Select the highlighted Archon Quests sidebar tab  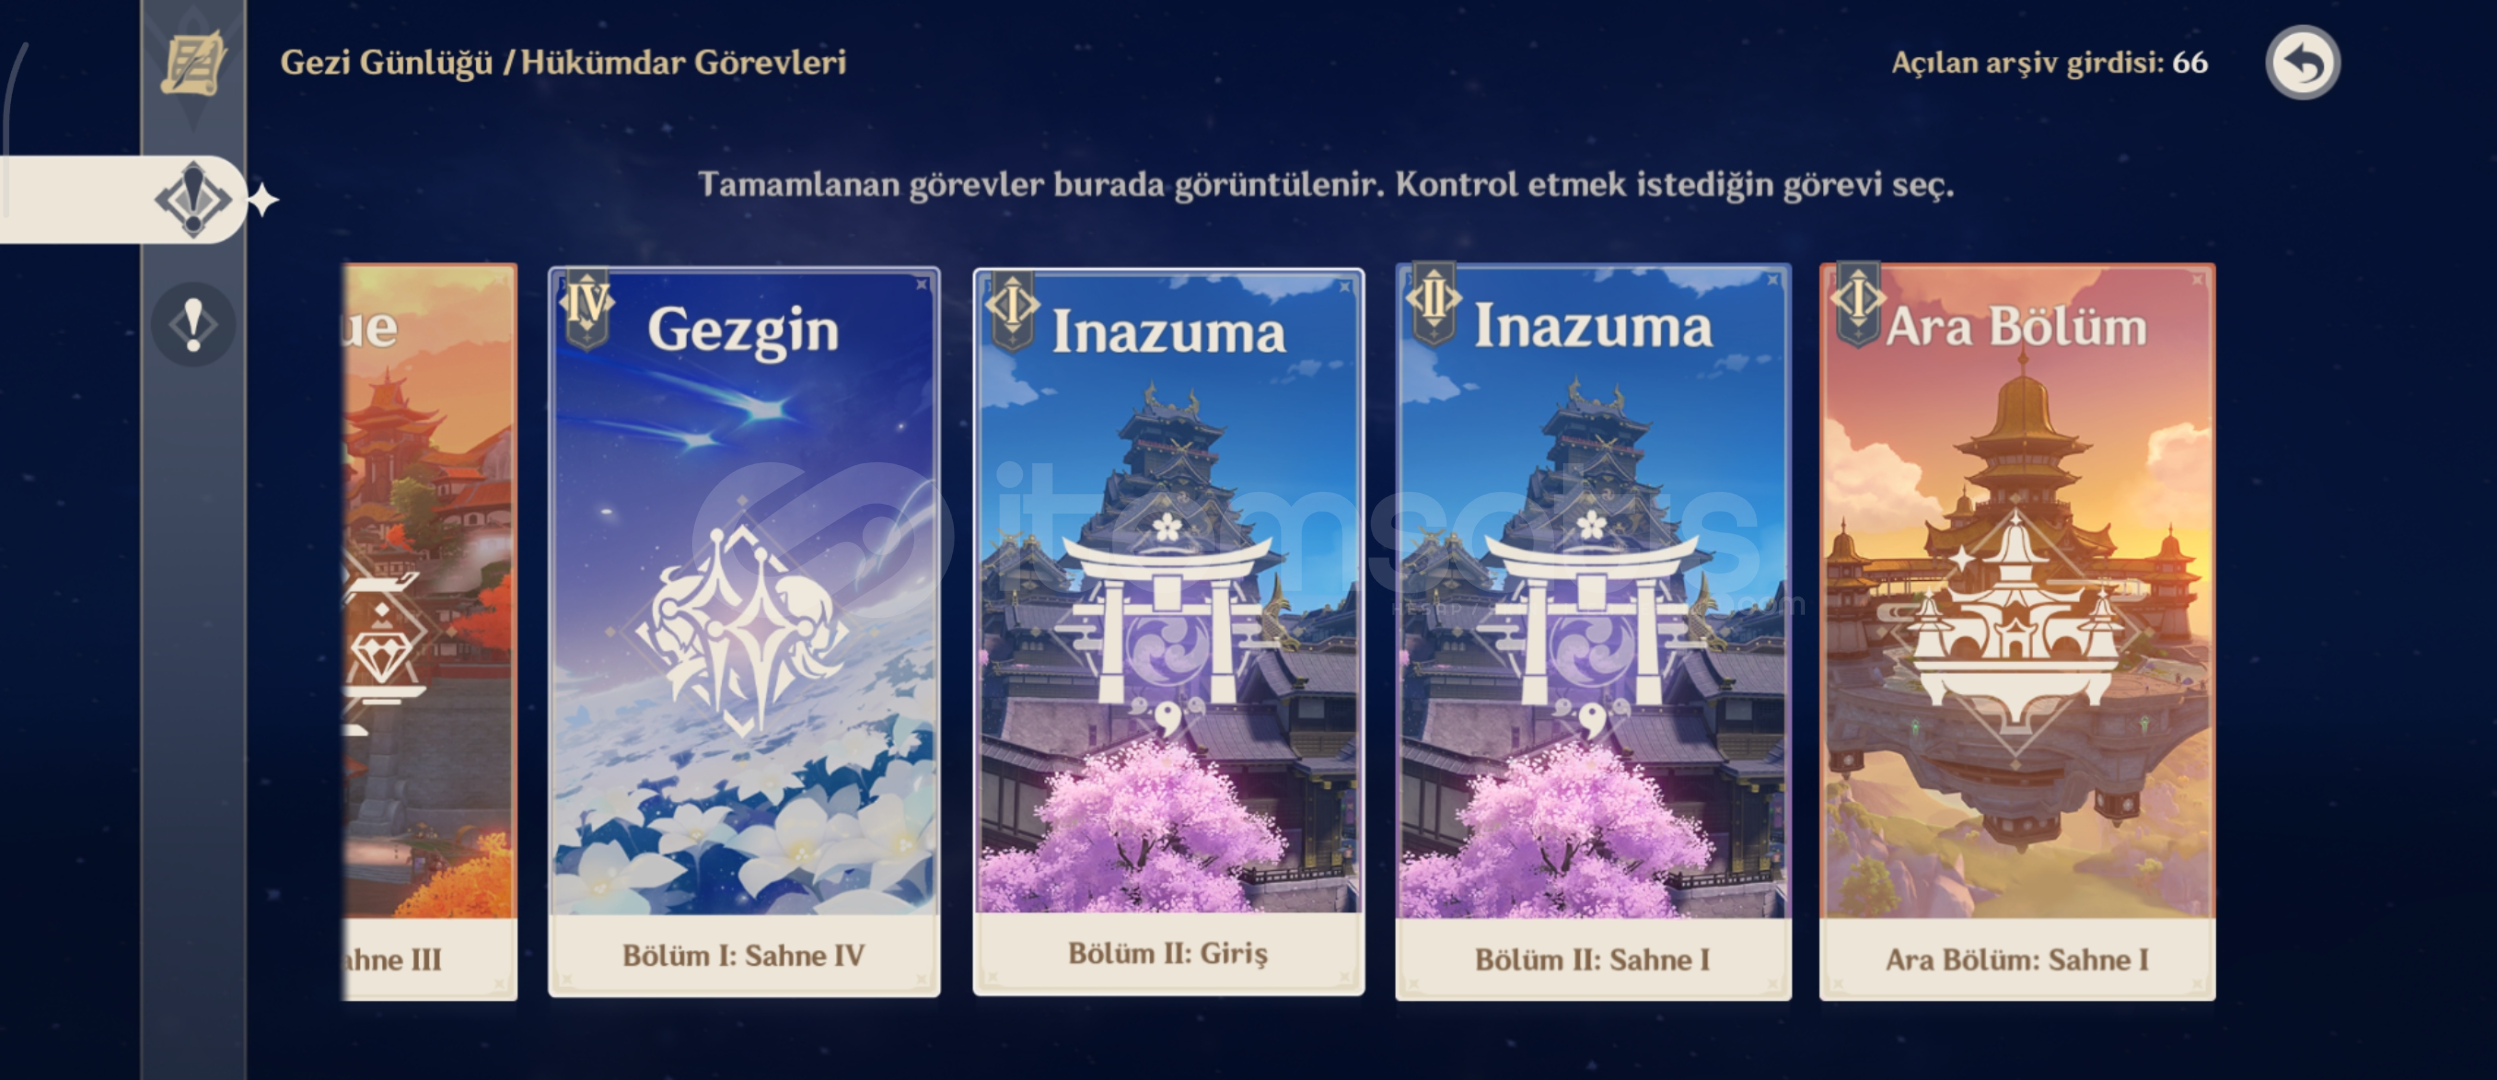coord(124,200)
